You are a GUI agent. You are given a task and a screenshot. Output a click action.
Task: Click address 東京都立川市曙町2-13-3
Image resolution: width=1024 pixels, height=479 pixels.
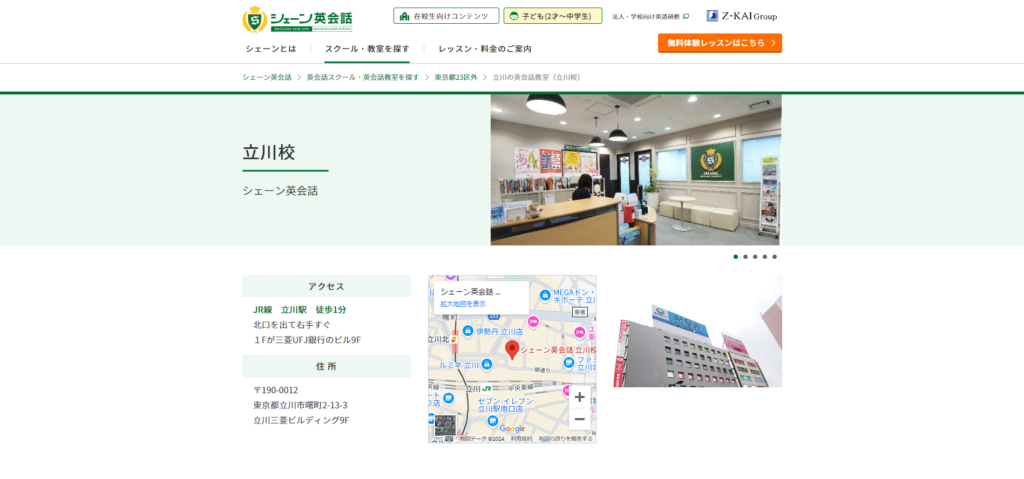tap(300, 405)
